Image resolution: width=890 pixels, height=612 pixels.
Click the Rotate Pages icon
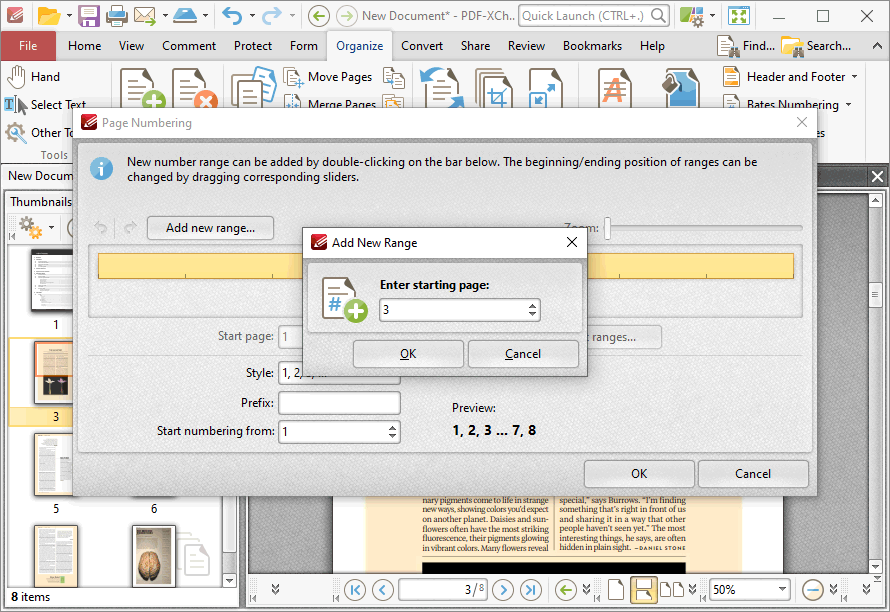442,88
